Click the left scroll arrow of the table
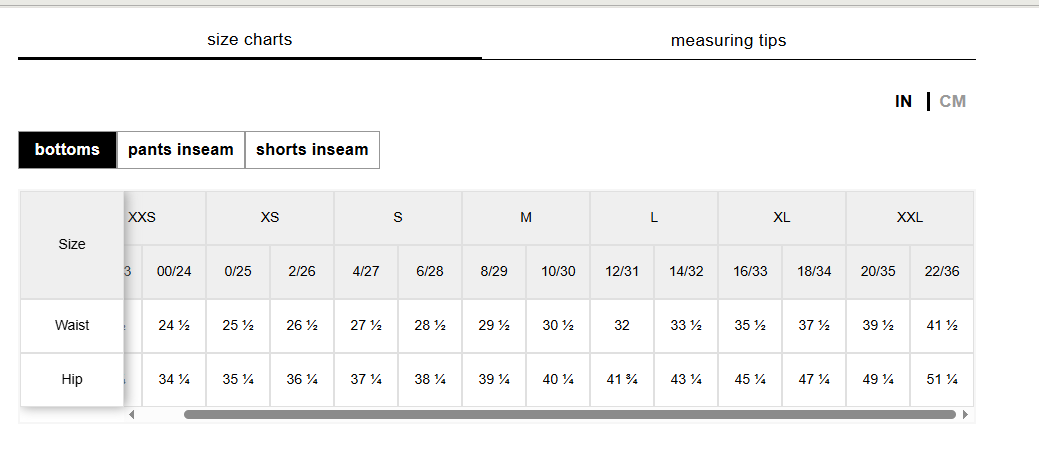 click(x=132, y=415)
